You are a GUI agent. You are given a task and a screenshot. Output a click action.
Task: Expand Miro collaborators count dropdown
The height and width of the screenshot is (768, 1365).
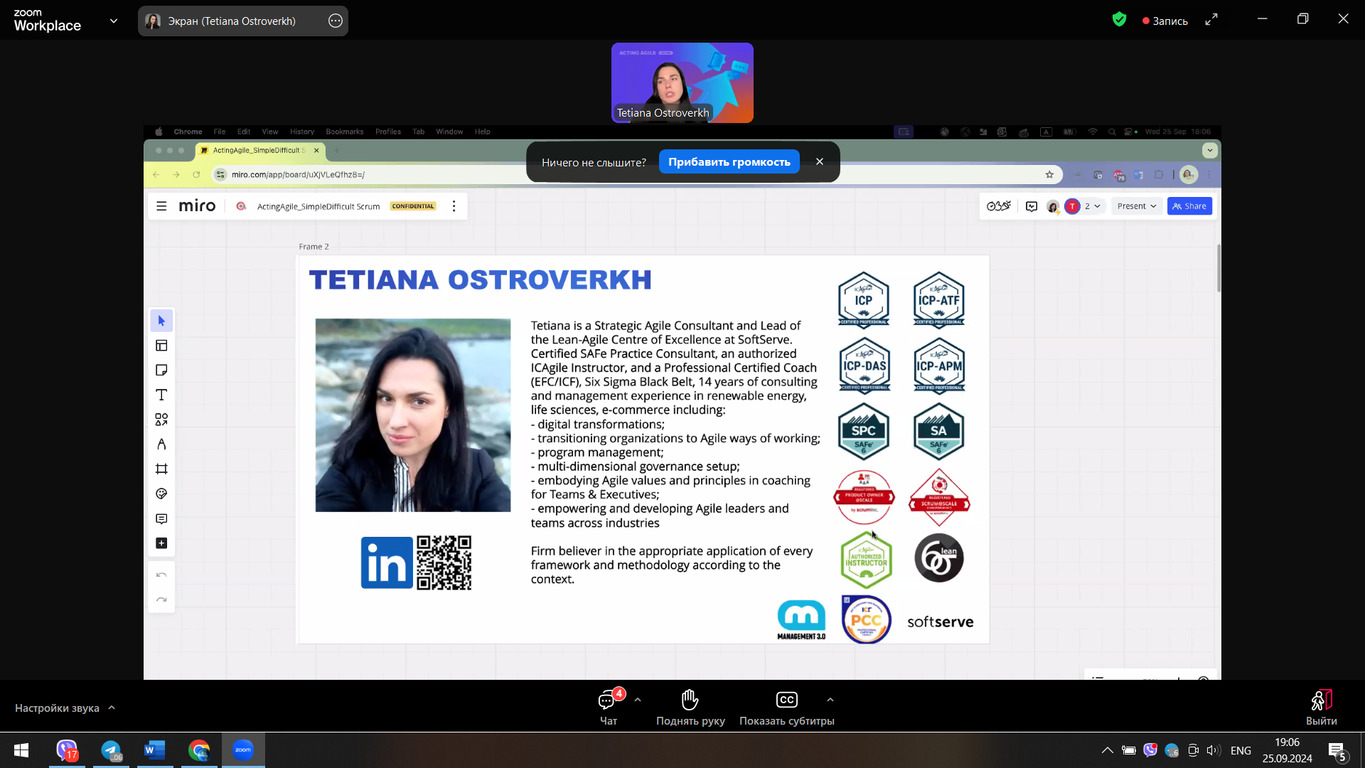tap(1092, 206)
